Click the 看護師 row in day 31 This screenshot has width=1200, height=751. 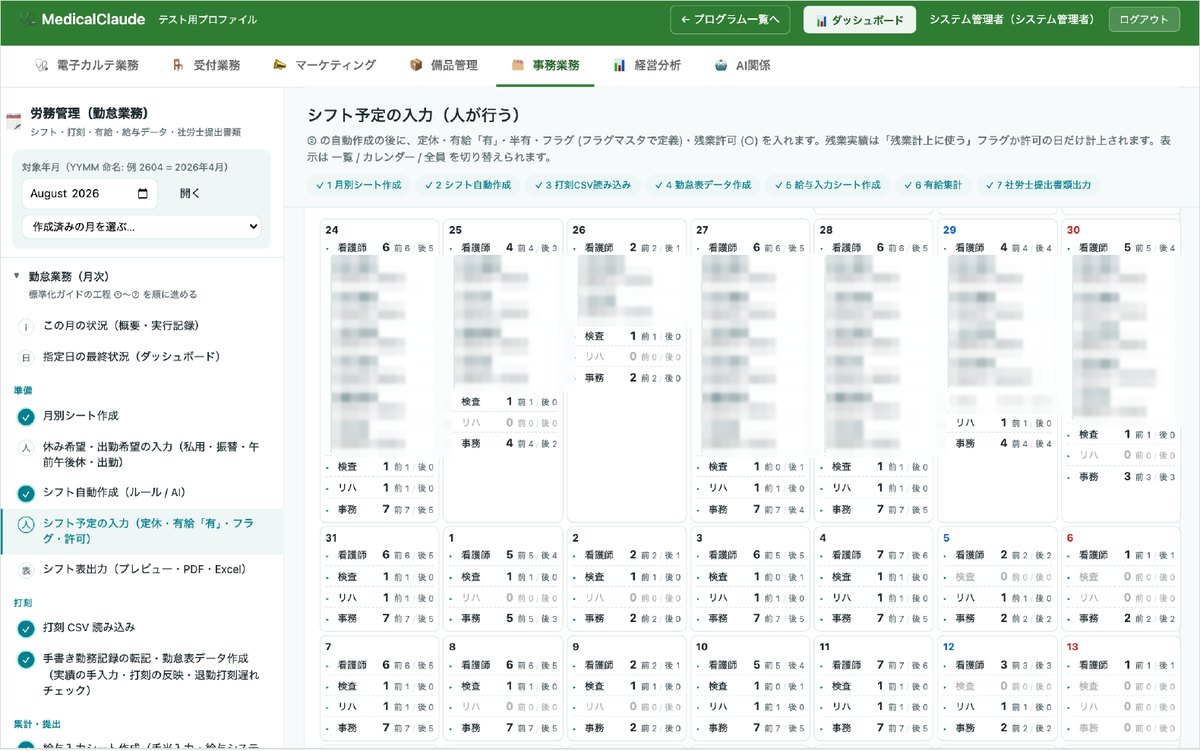(x=379, y=555)
